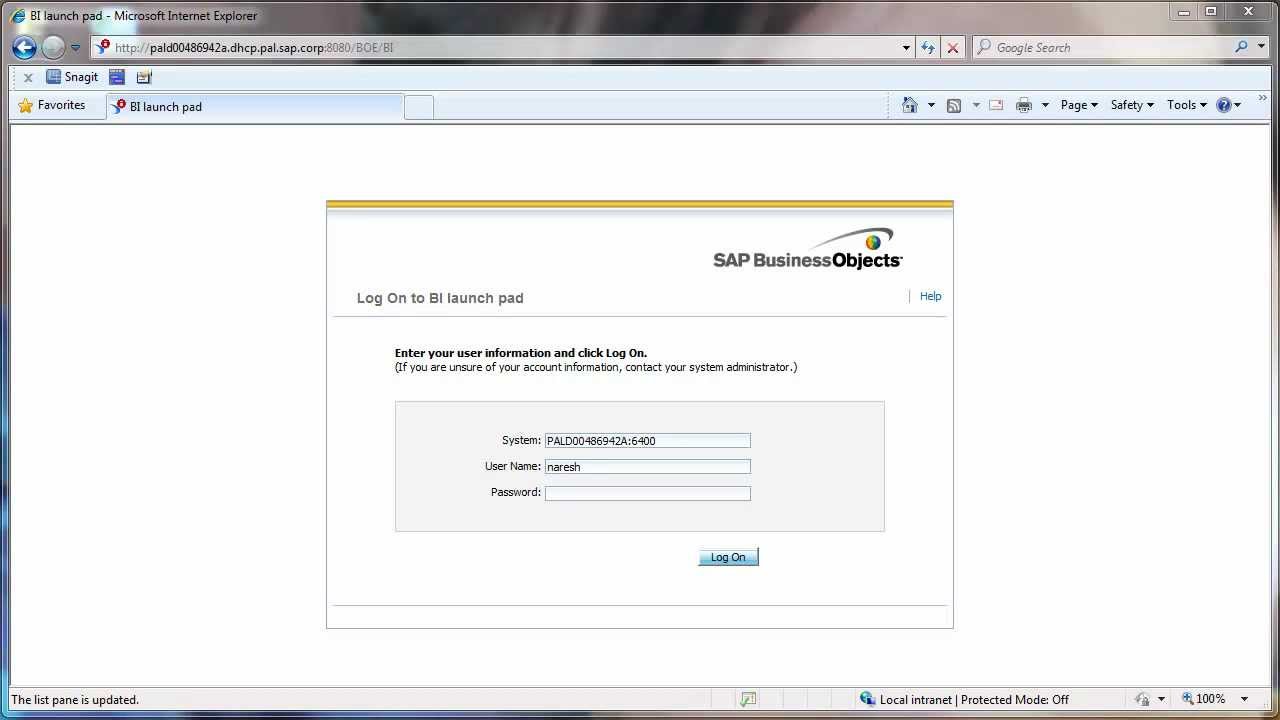Click the Help link on logon page

[x=930, y=296]
